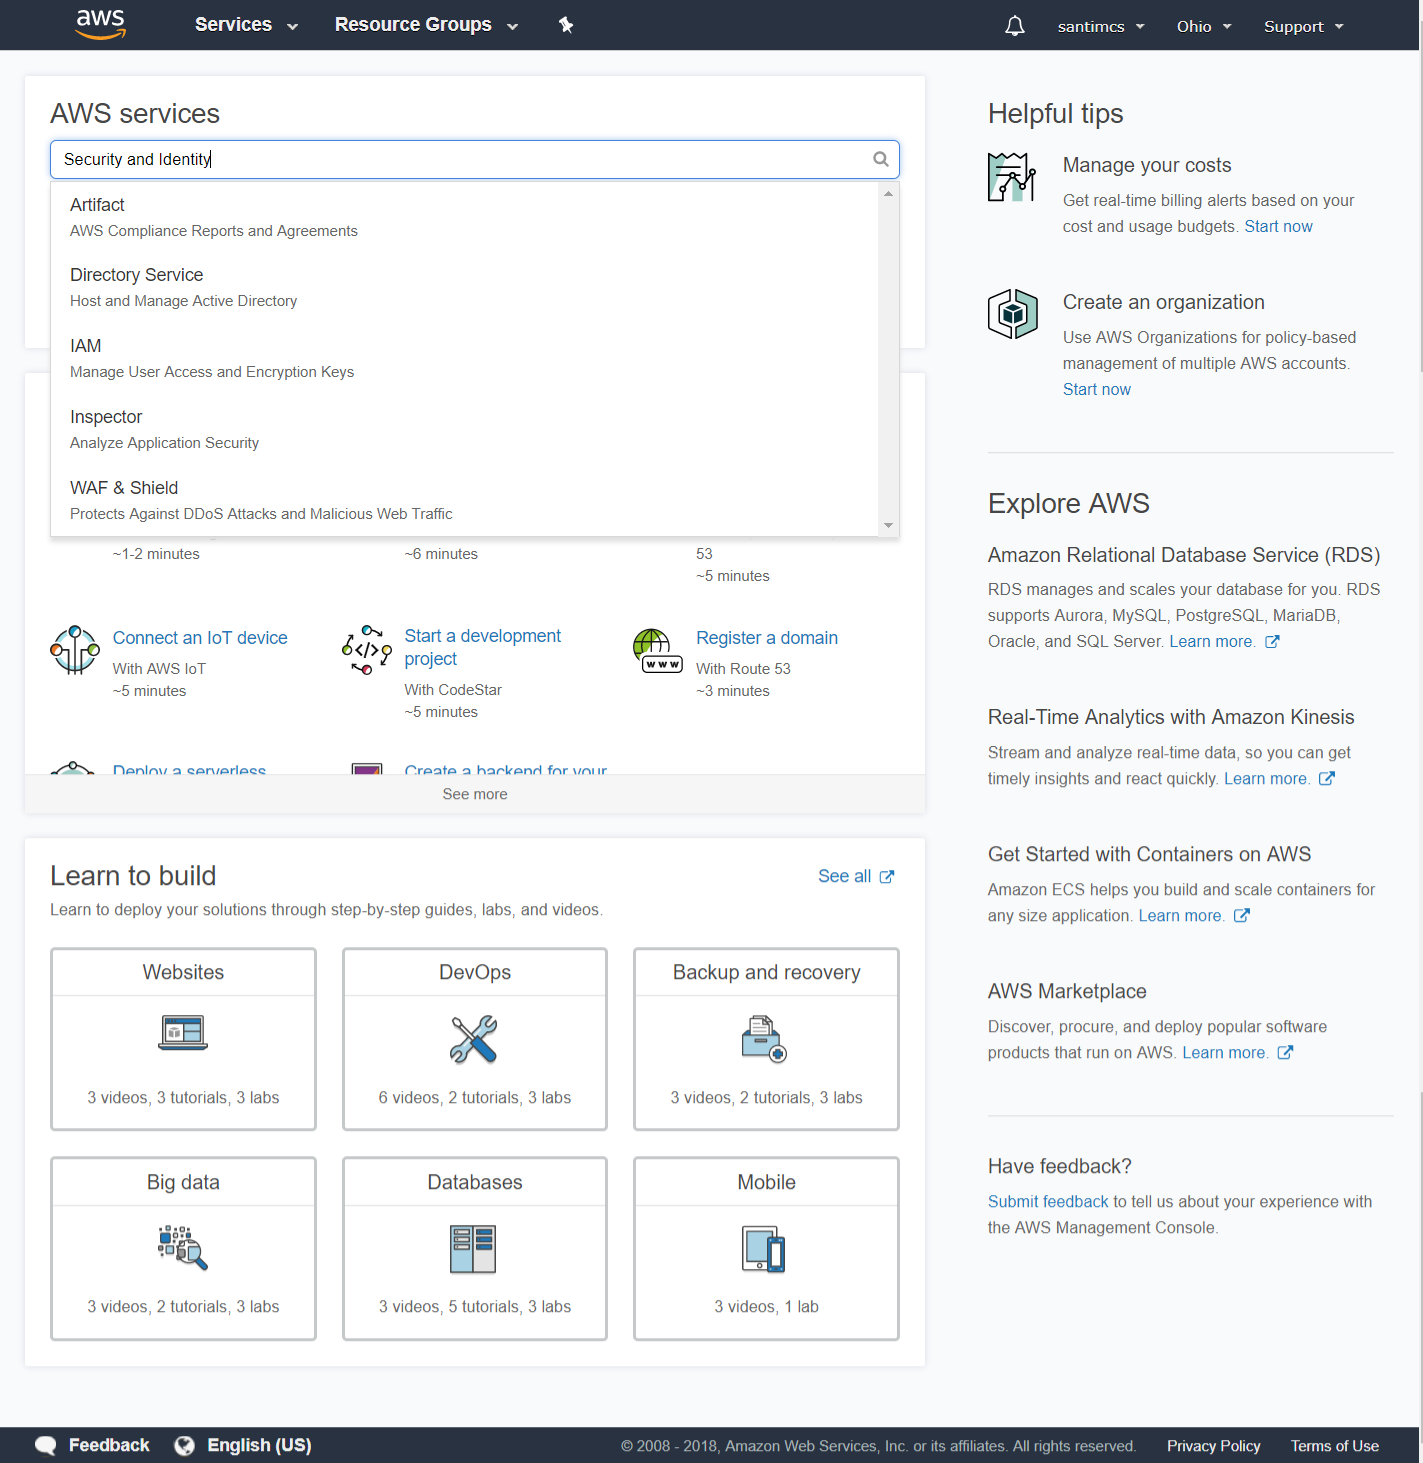Open the Websites learning card title
The height and width of the screenshot is (1463, 1423).
click(183, 972)
